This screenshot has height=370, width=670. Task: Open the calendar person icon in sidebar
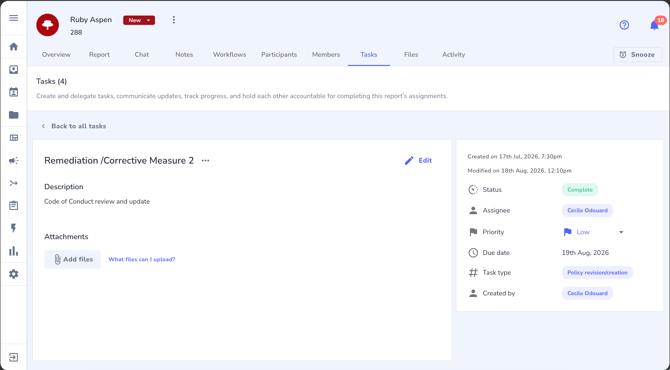[14, 92]
